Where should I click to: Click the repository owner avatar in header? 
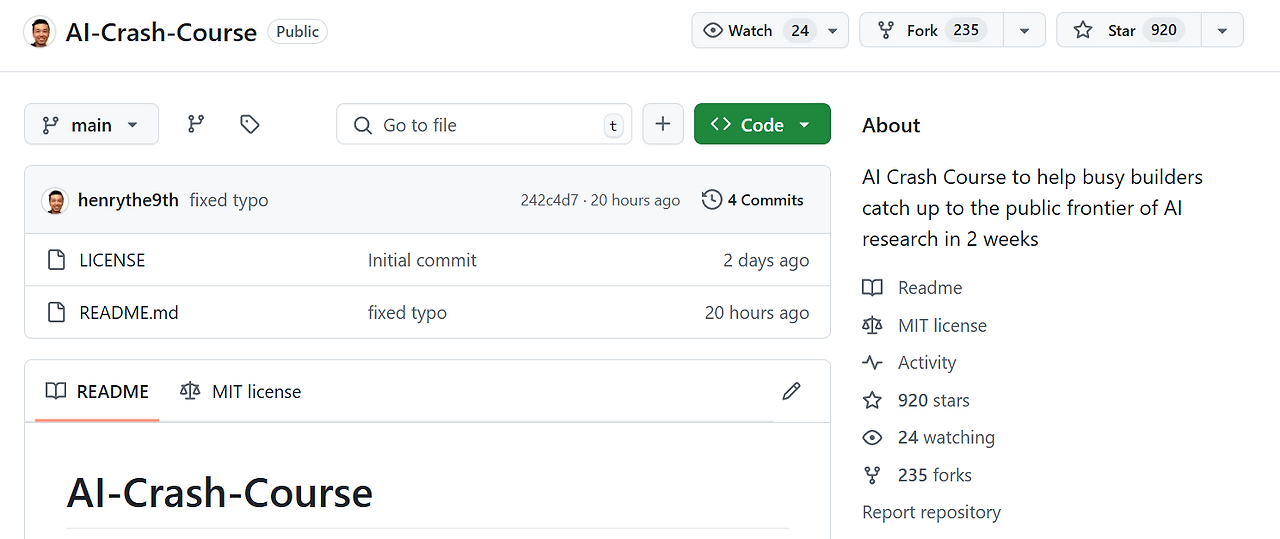[x=39, y=32]
